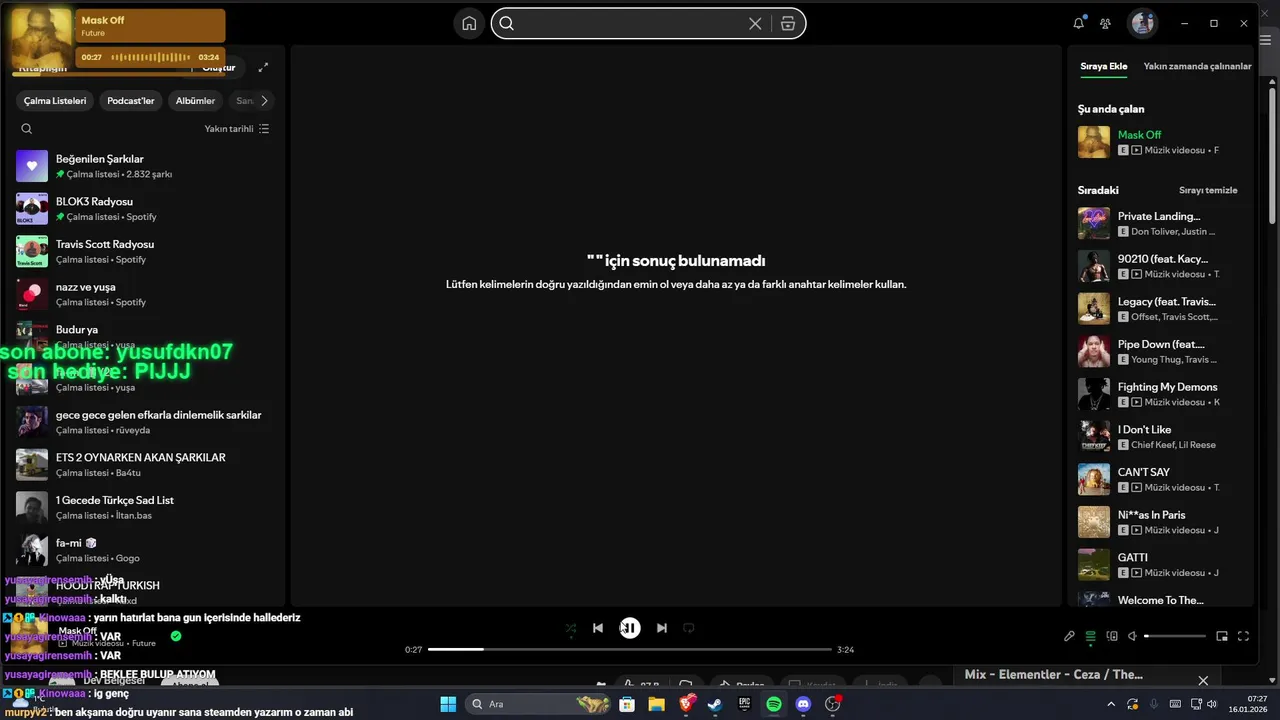The width and height of the screenshot is (1280, 720).
Task: Open BLOK3 Radyosu playlist
Action: pos(143,209)
